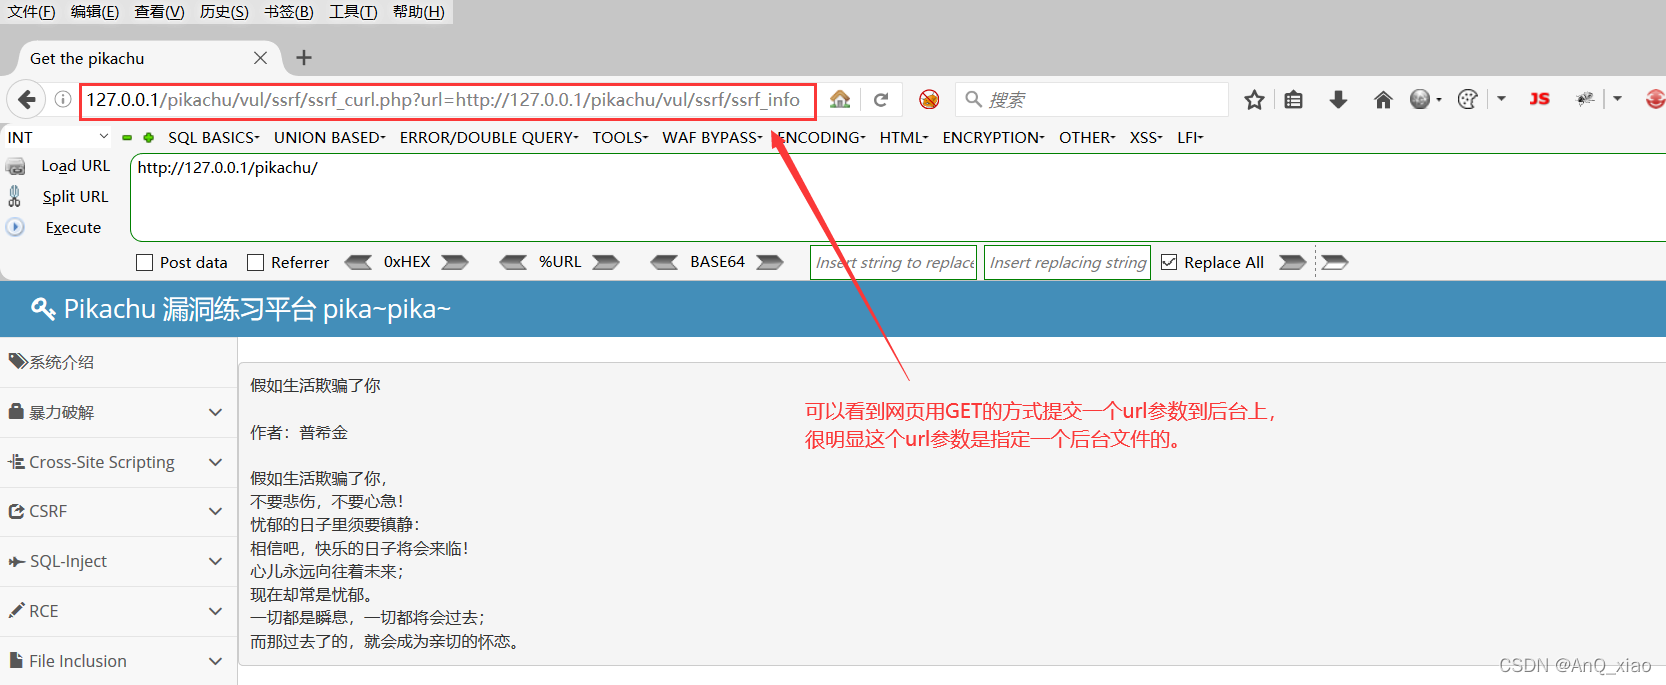
Task: Close the Get the pikachu tab
Action: pos(260,58)
